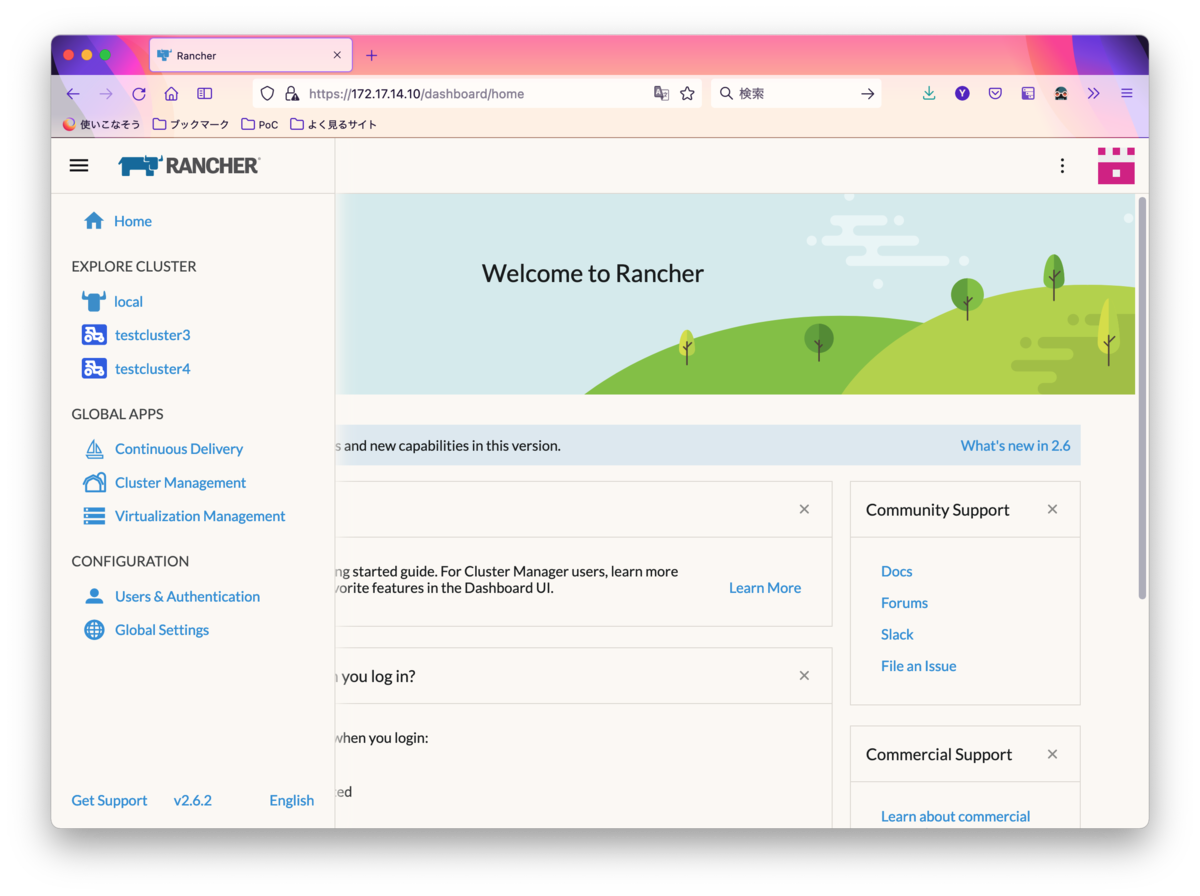Open the よく見るサイト bookmarks folder

(x=333, y=124)
